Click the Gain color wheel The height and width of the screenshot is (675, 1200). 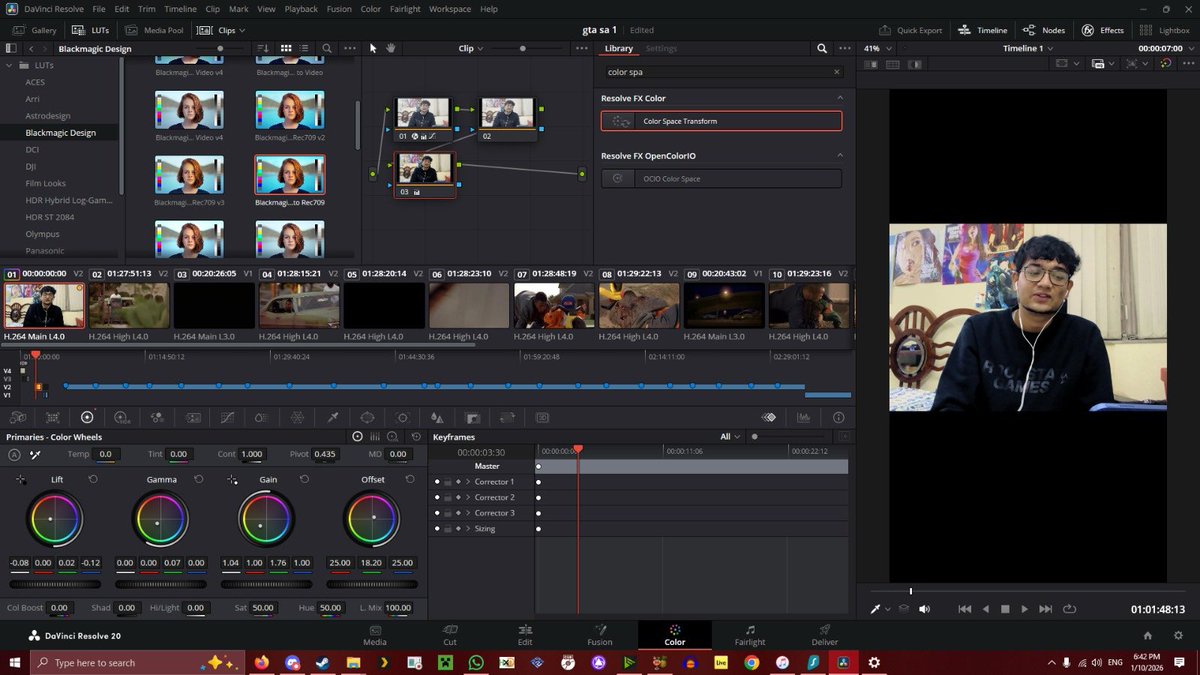tap(265, 520)
